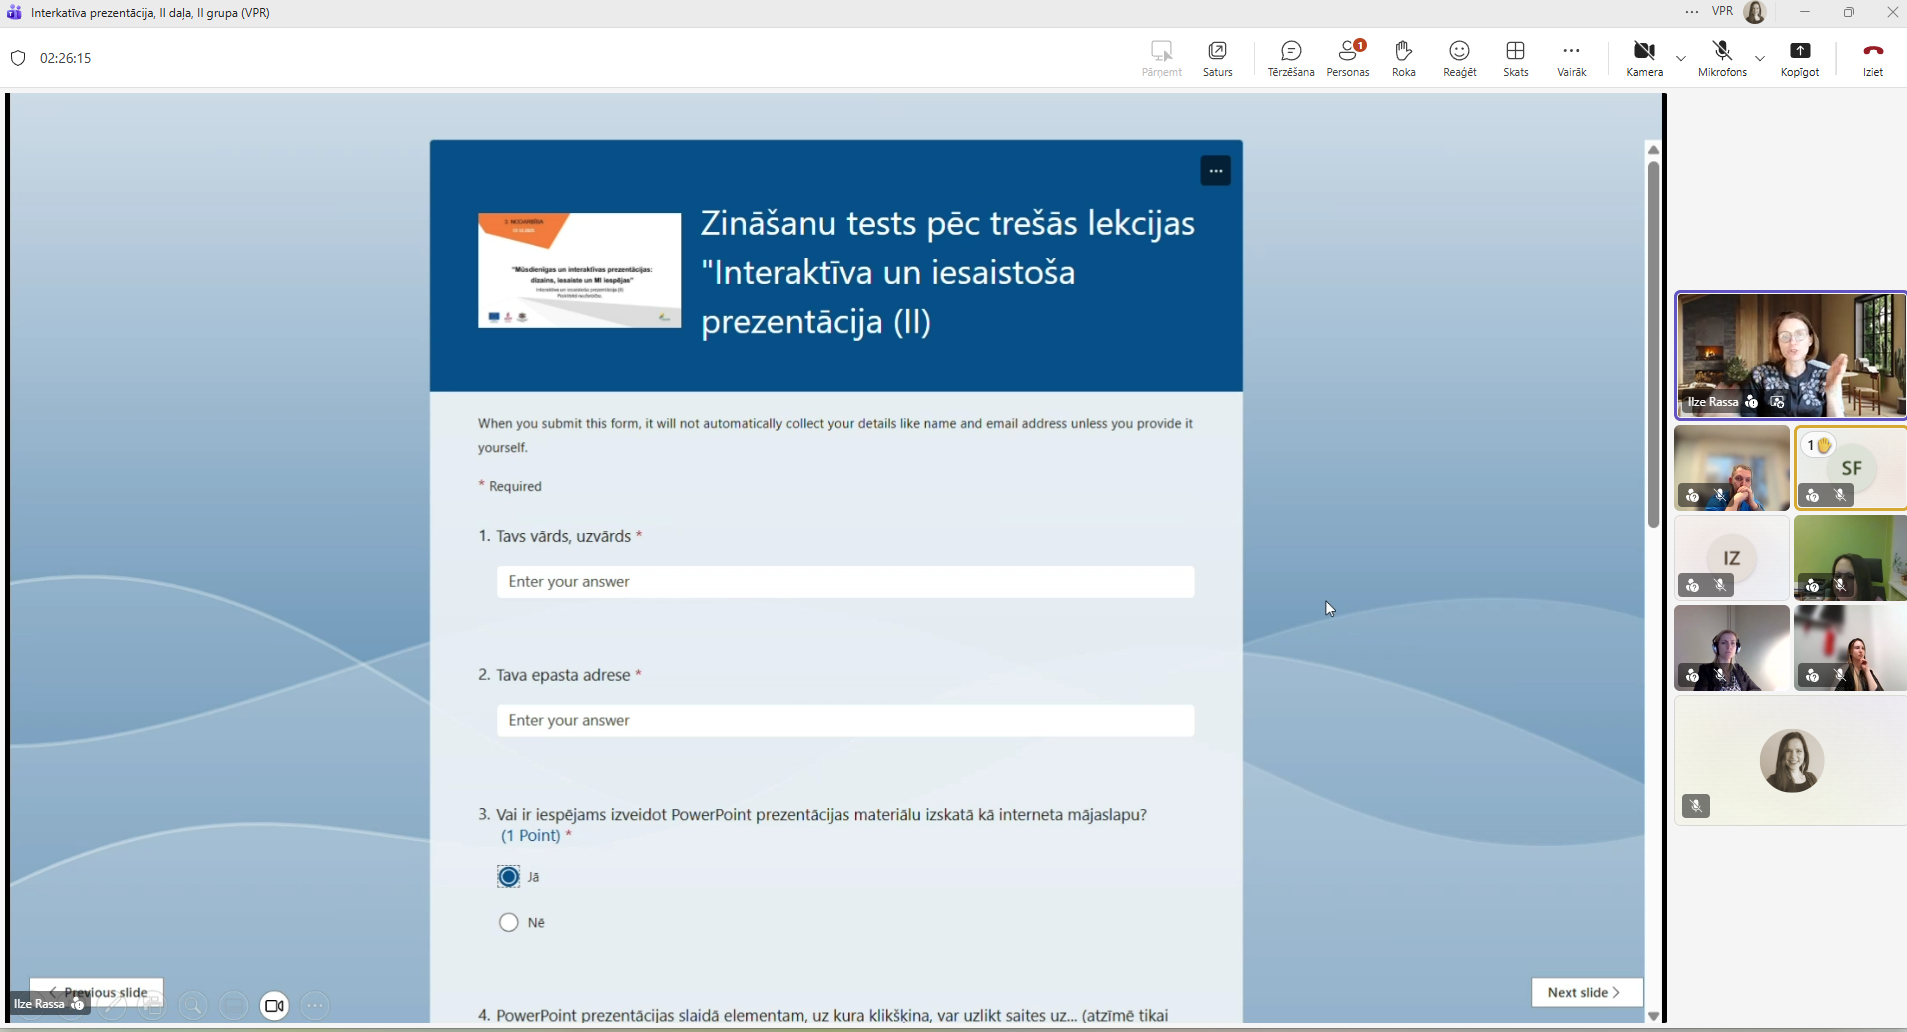The width and height of the screenshot is (1907, 1032).
Task: Click the Tavs vārds answer field
Action: (845, 582)
